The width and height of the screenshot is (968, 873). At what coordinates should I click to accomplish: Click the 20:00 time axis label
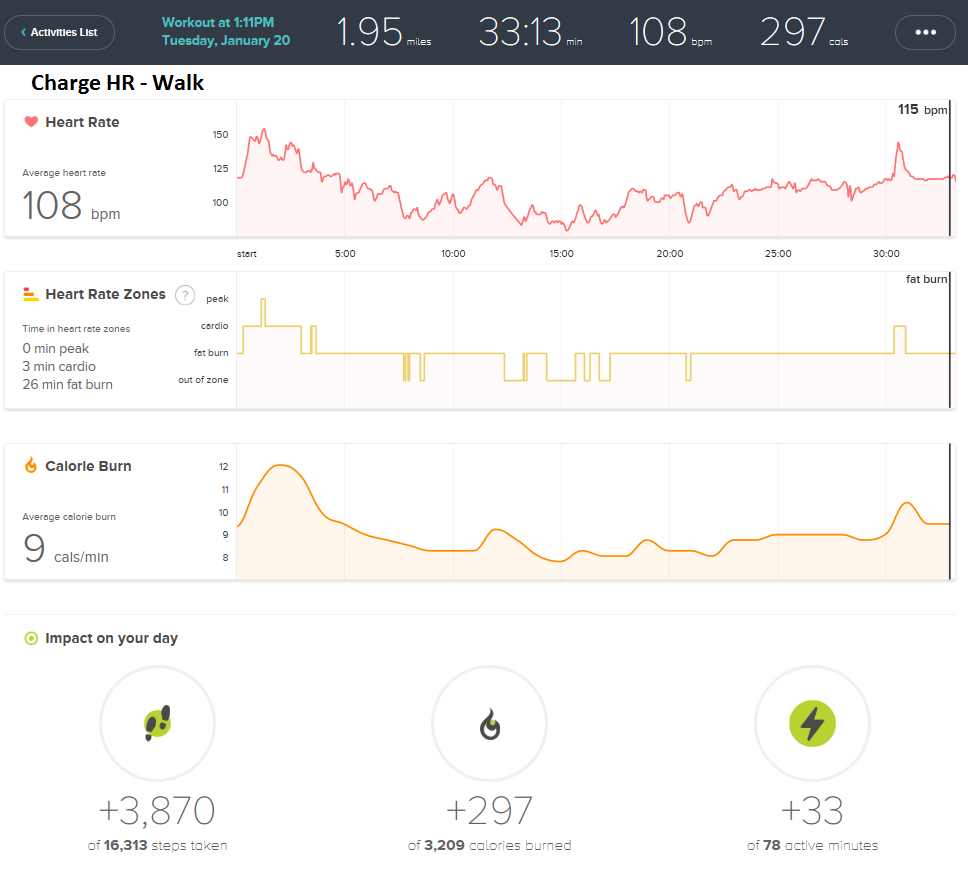(x=670, y=254)
